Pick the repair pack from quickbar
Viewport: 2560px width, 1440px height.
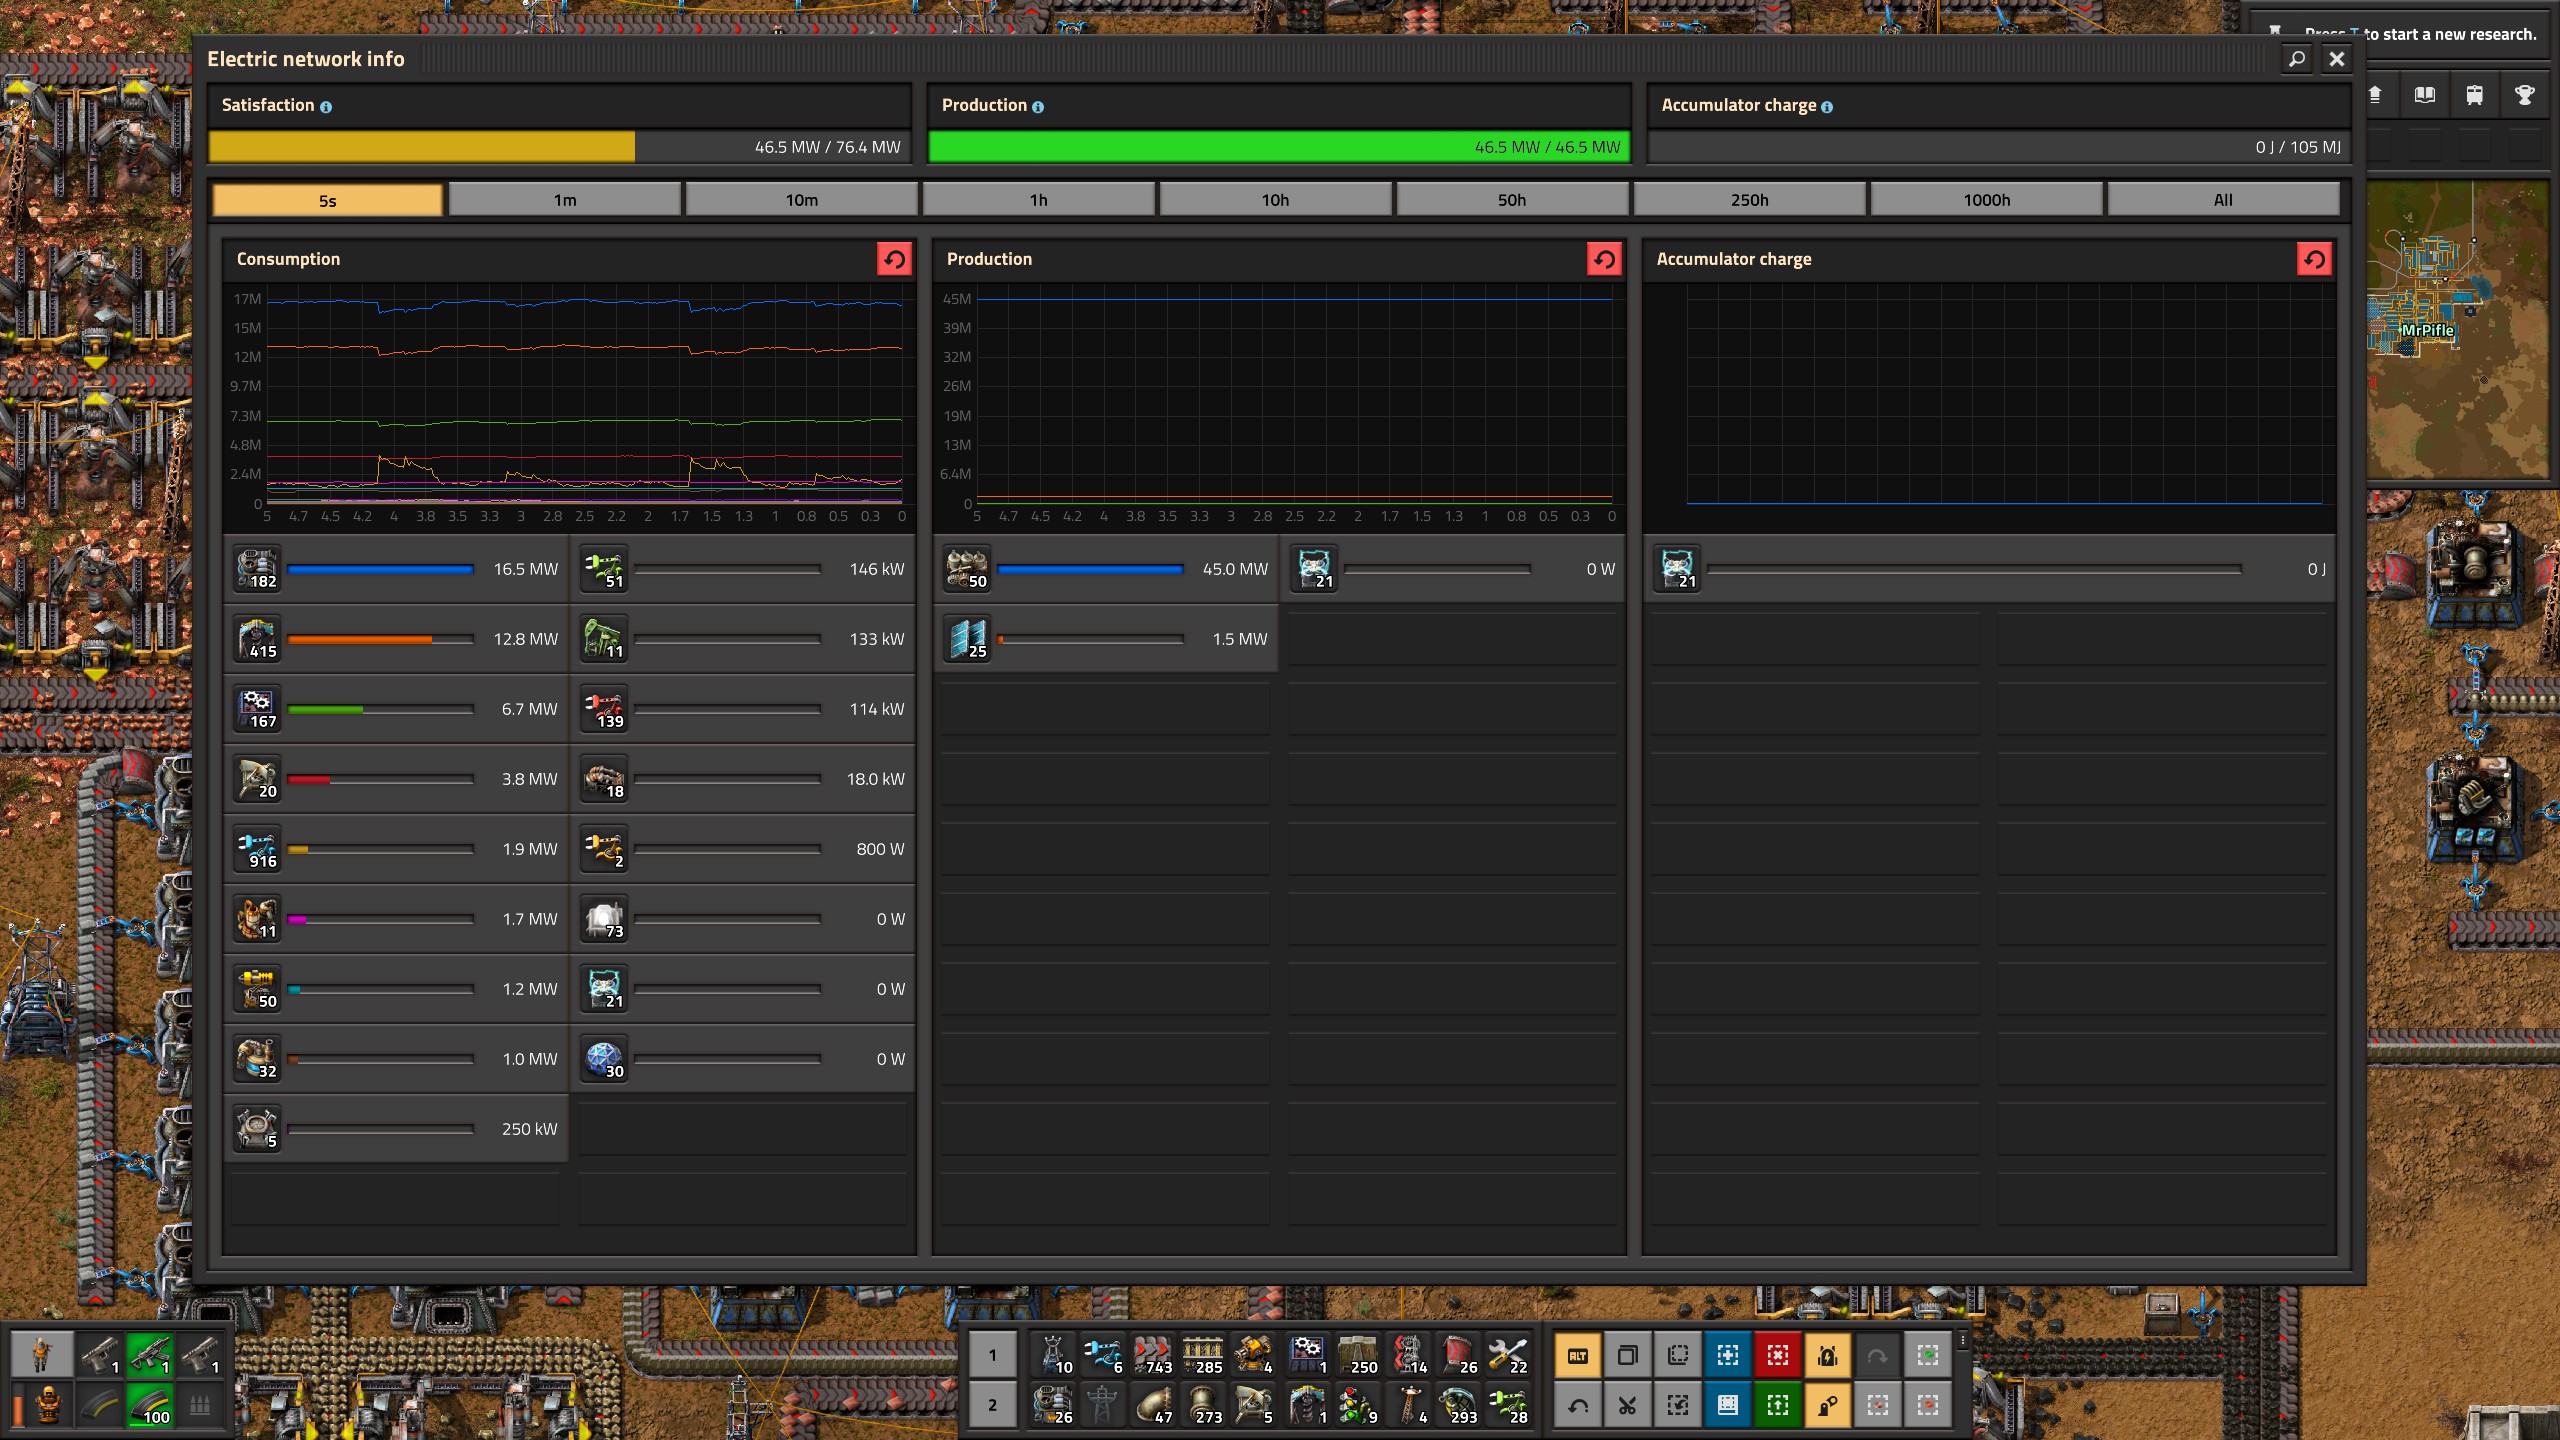pos(1507,1355)
